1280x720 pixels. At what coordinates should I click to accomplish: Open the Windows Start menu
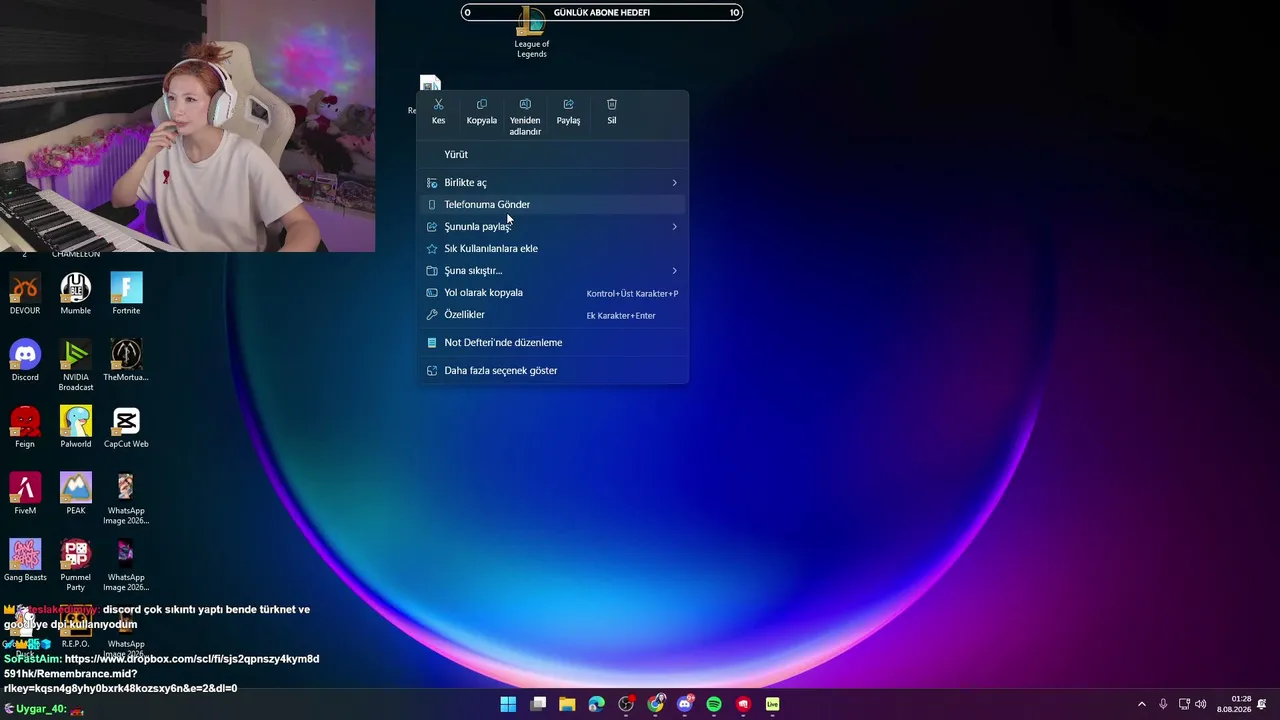(508, 704)
